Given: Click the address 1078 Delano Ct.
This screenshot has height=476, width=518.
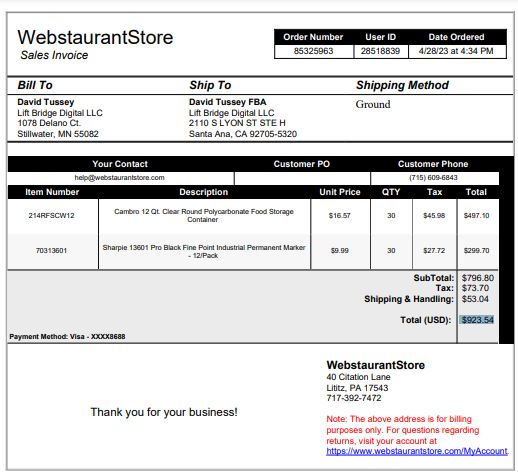Looking at the screenshot, I should point(49,123).
